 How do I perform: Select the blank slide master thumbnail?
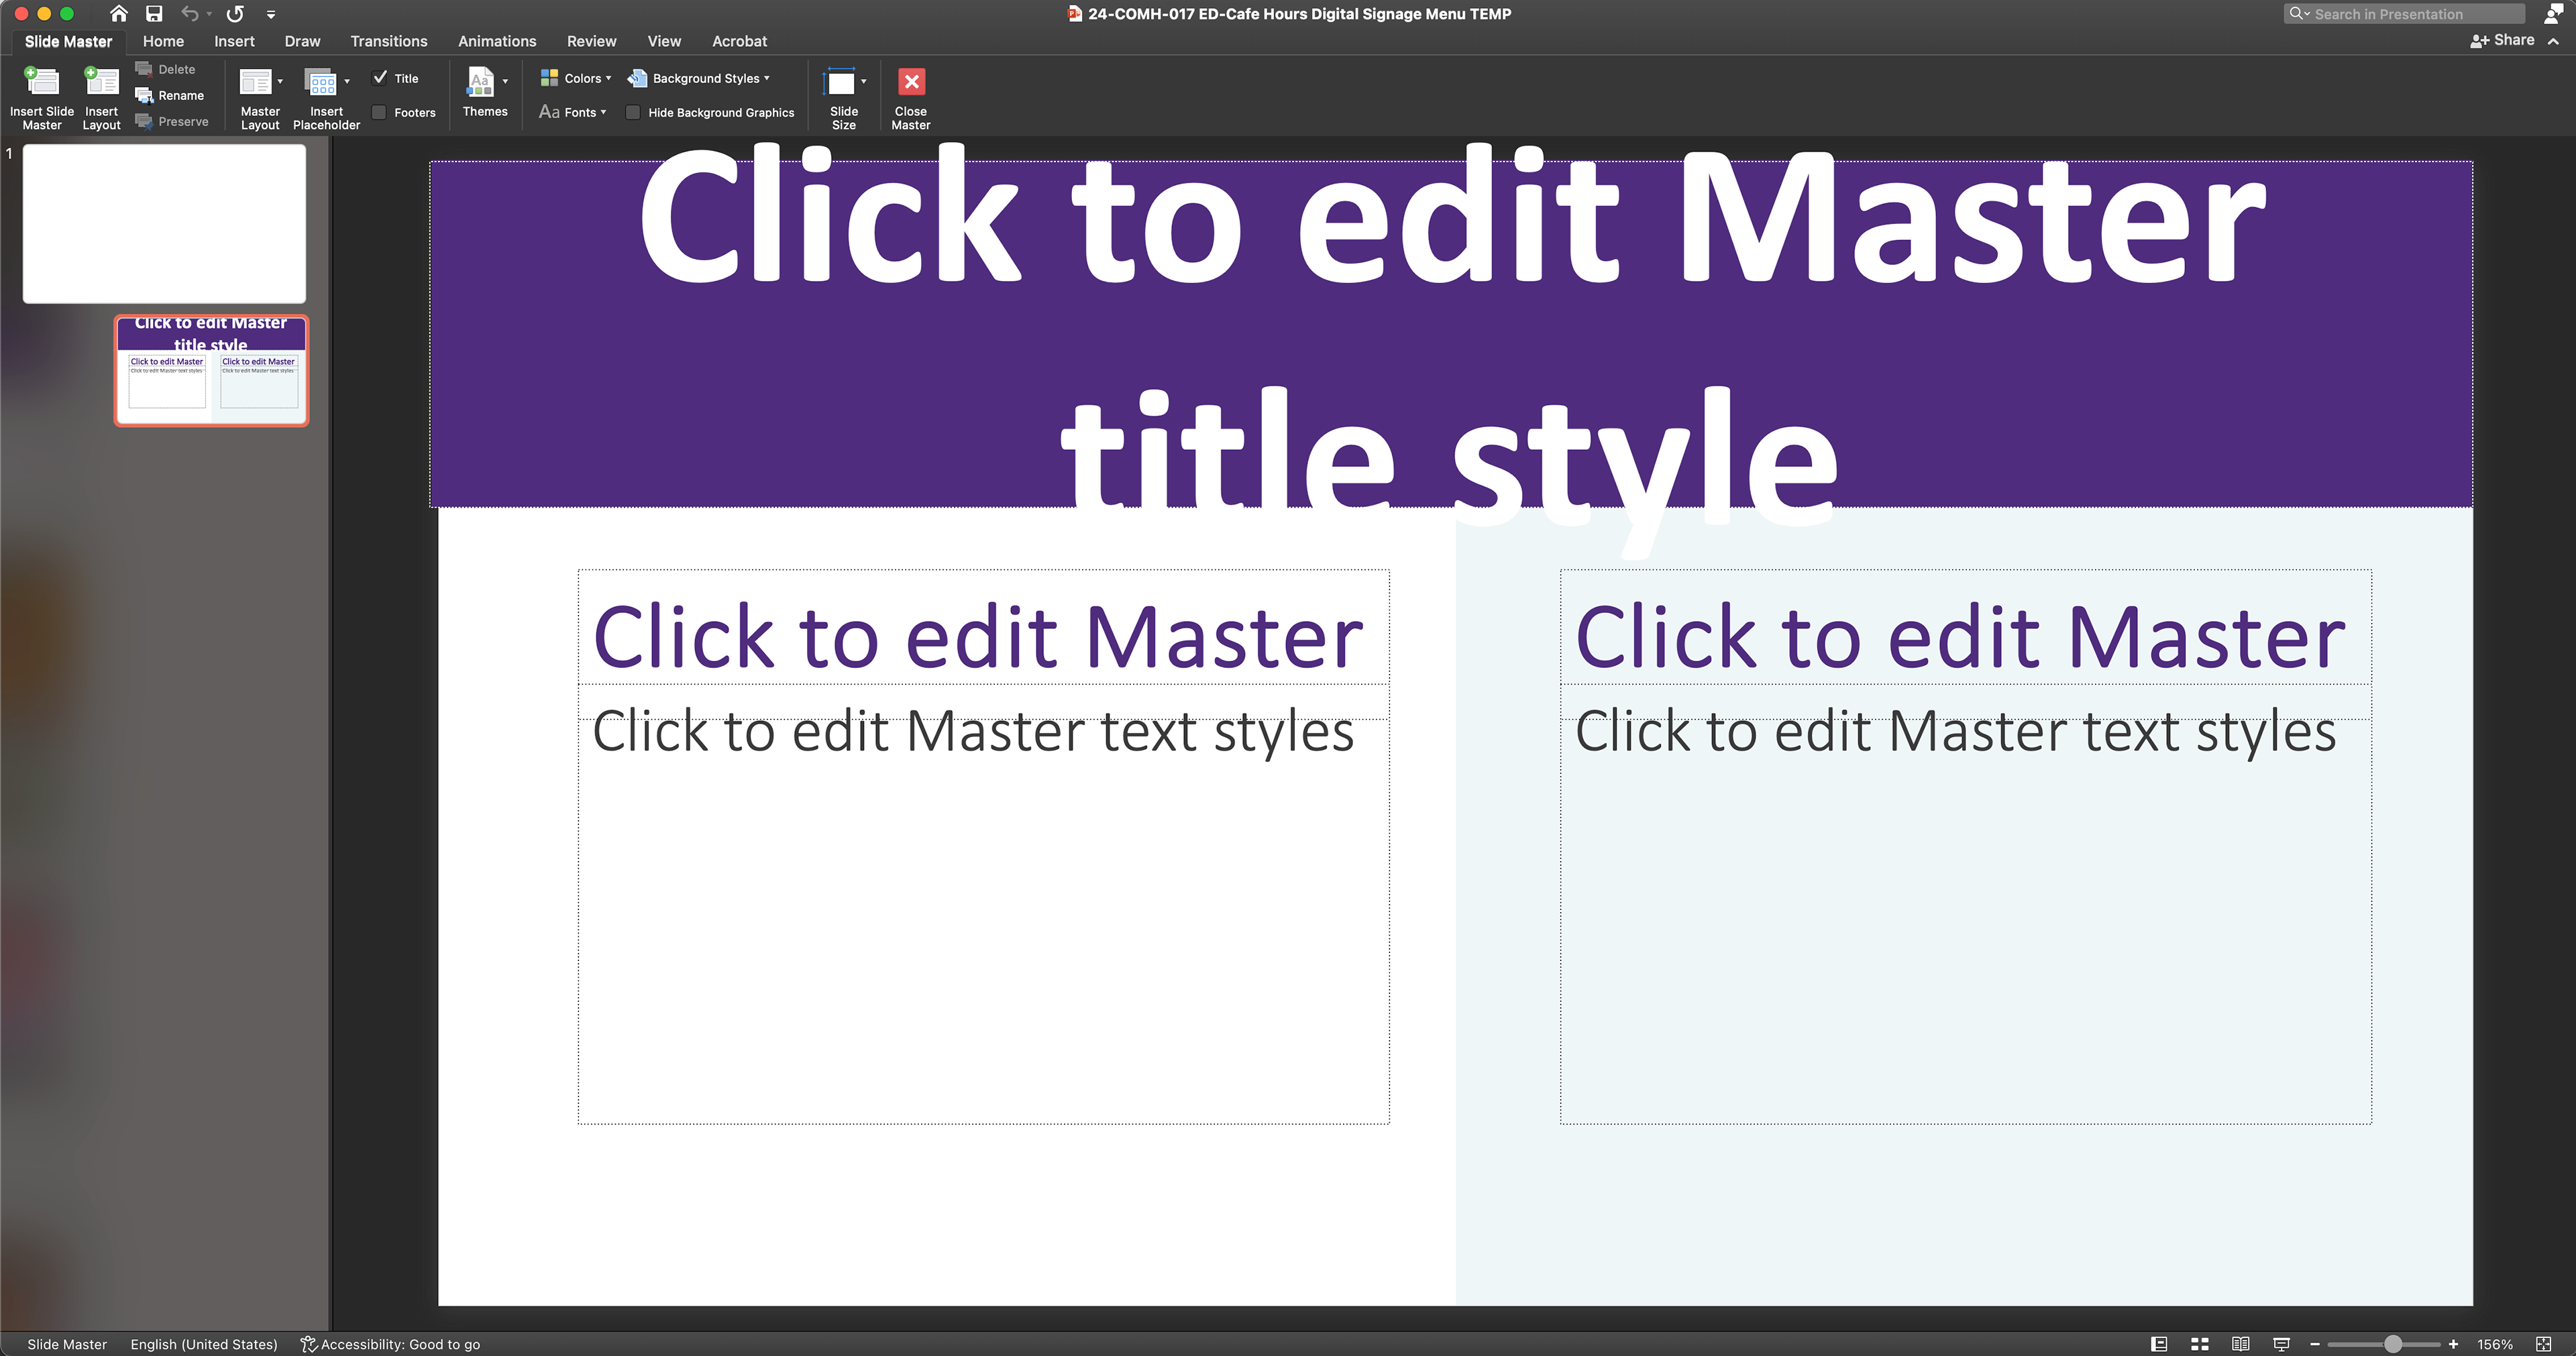(164, 223)
